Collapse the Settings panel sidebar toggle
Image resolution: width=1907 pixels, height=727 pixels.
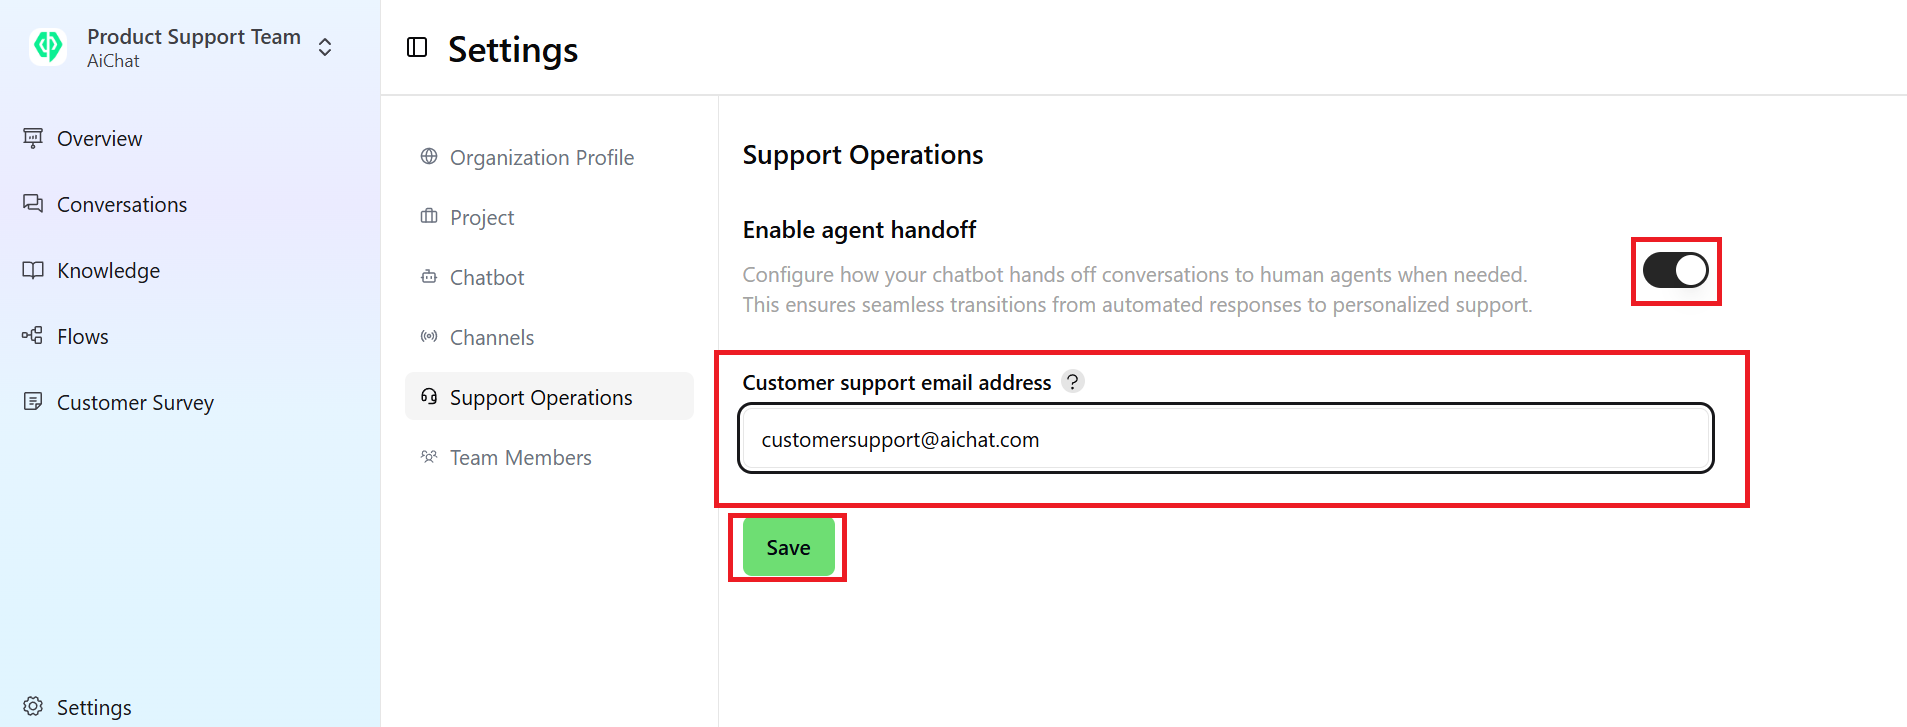(x=417, y=46)
